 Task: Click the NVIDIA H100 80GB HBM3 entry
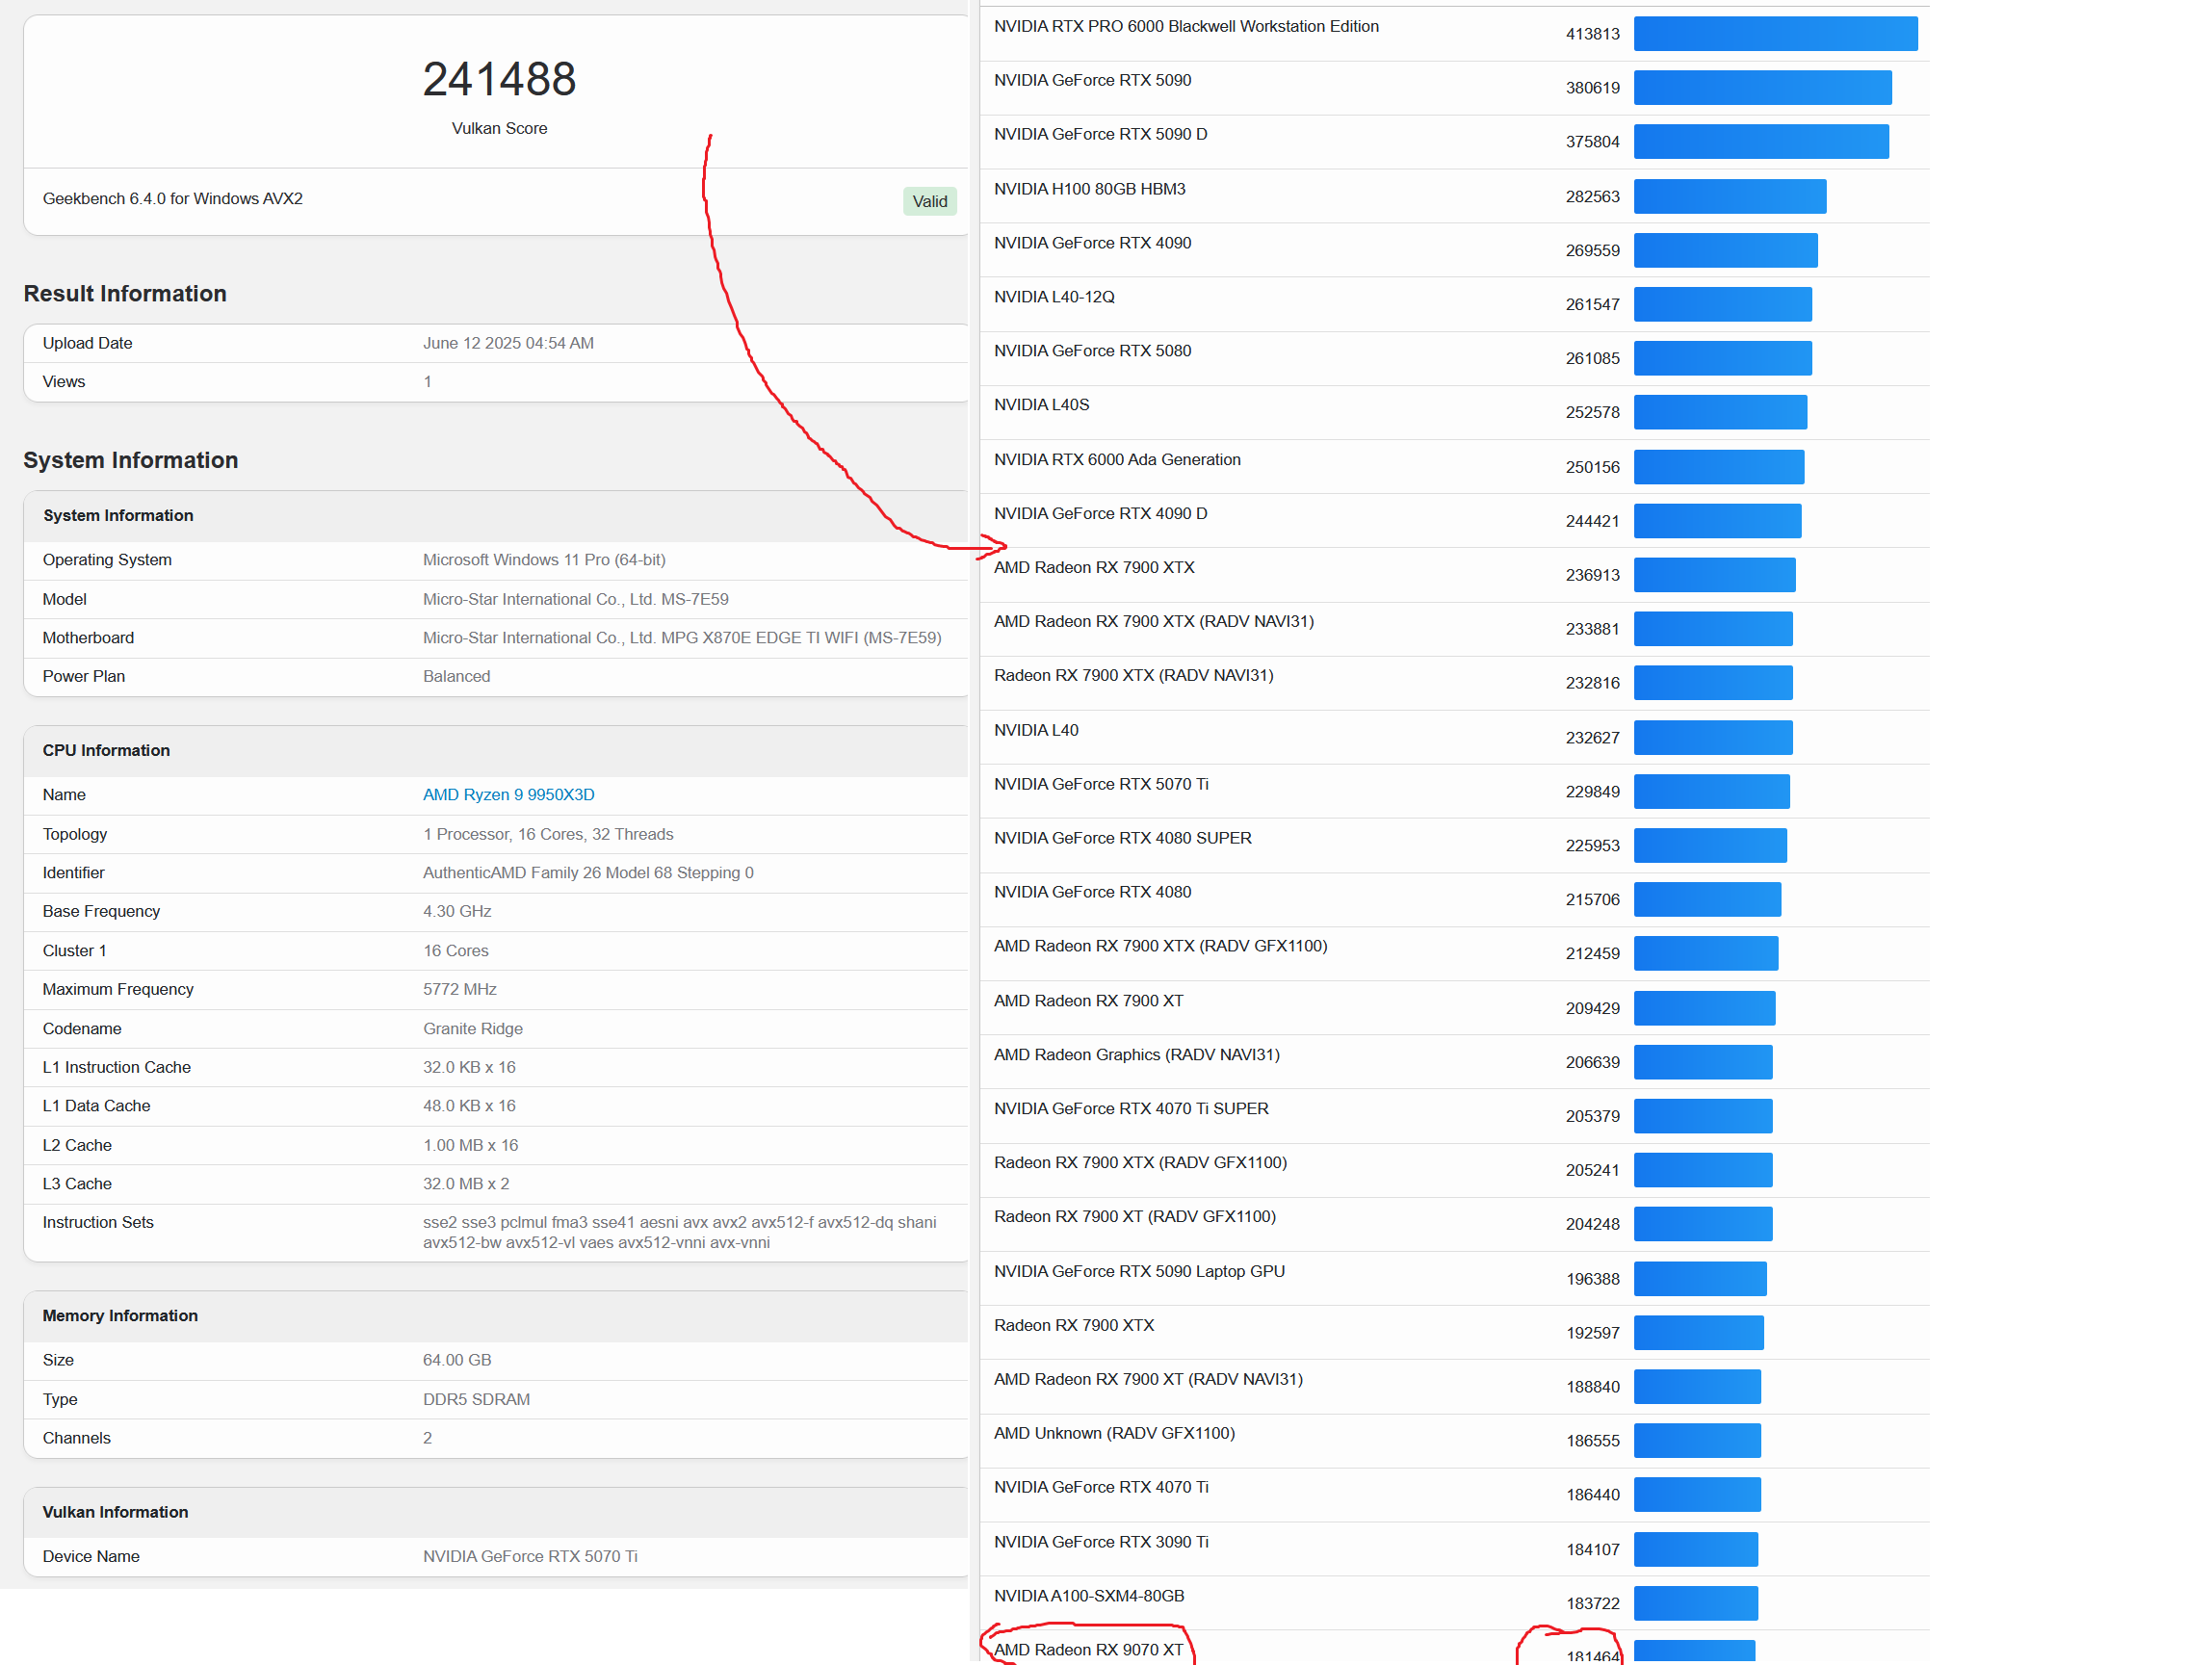coord(1089,189)
